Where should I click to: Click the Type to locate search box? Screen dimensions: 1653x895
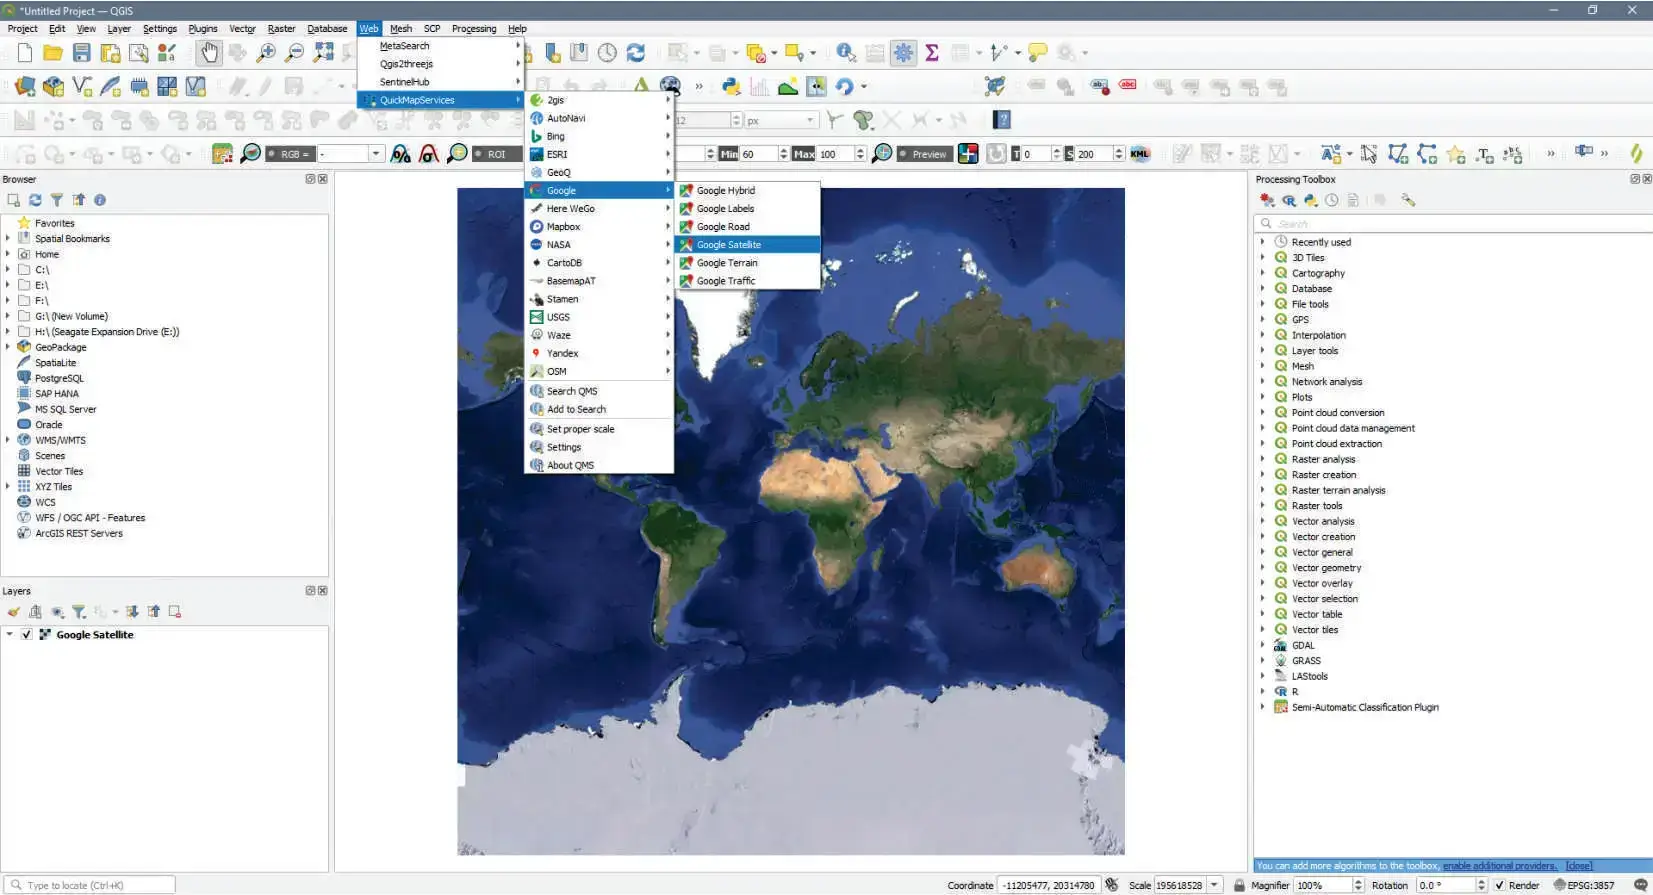(89, 885)
